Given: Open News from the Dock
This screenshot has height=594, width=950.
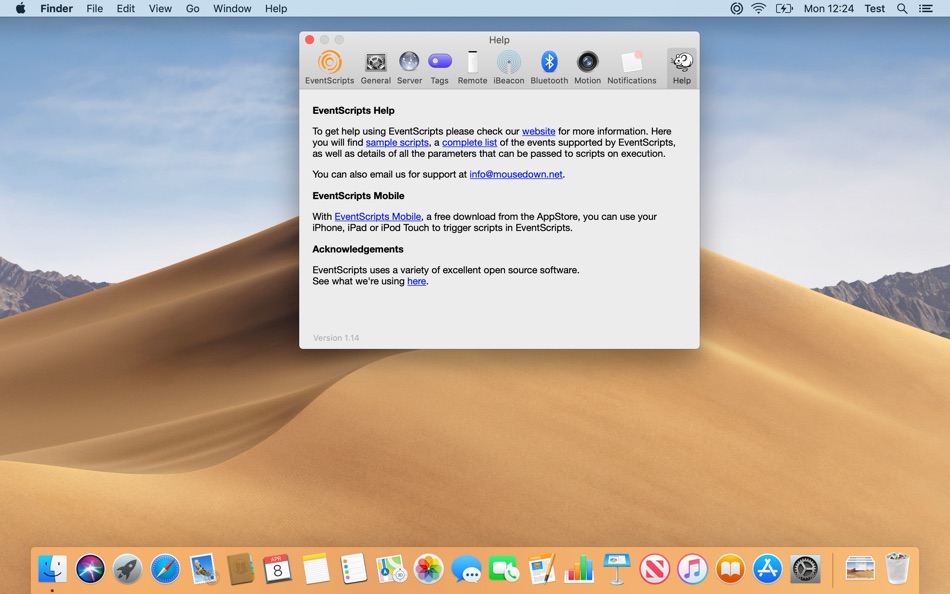Looking at the screenshot, I should pos(654,569).
